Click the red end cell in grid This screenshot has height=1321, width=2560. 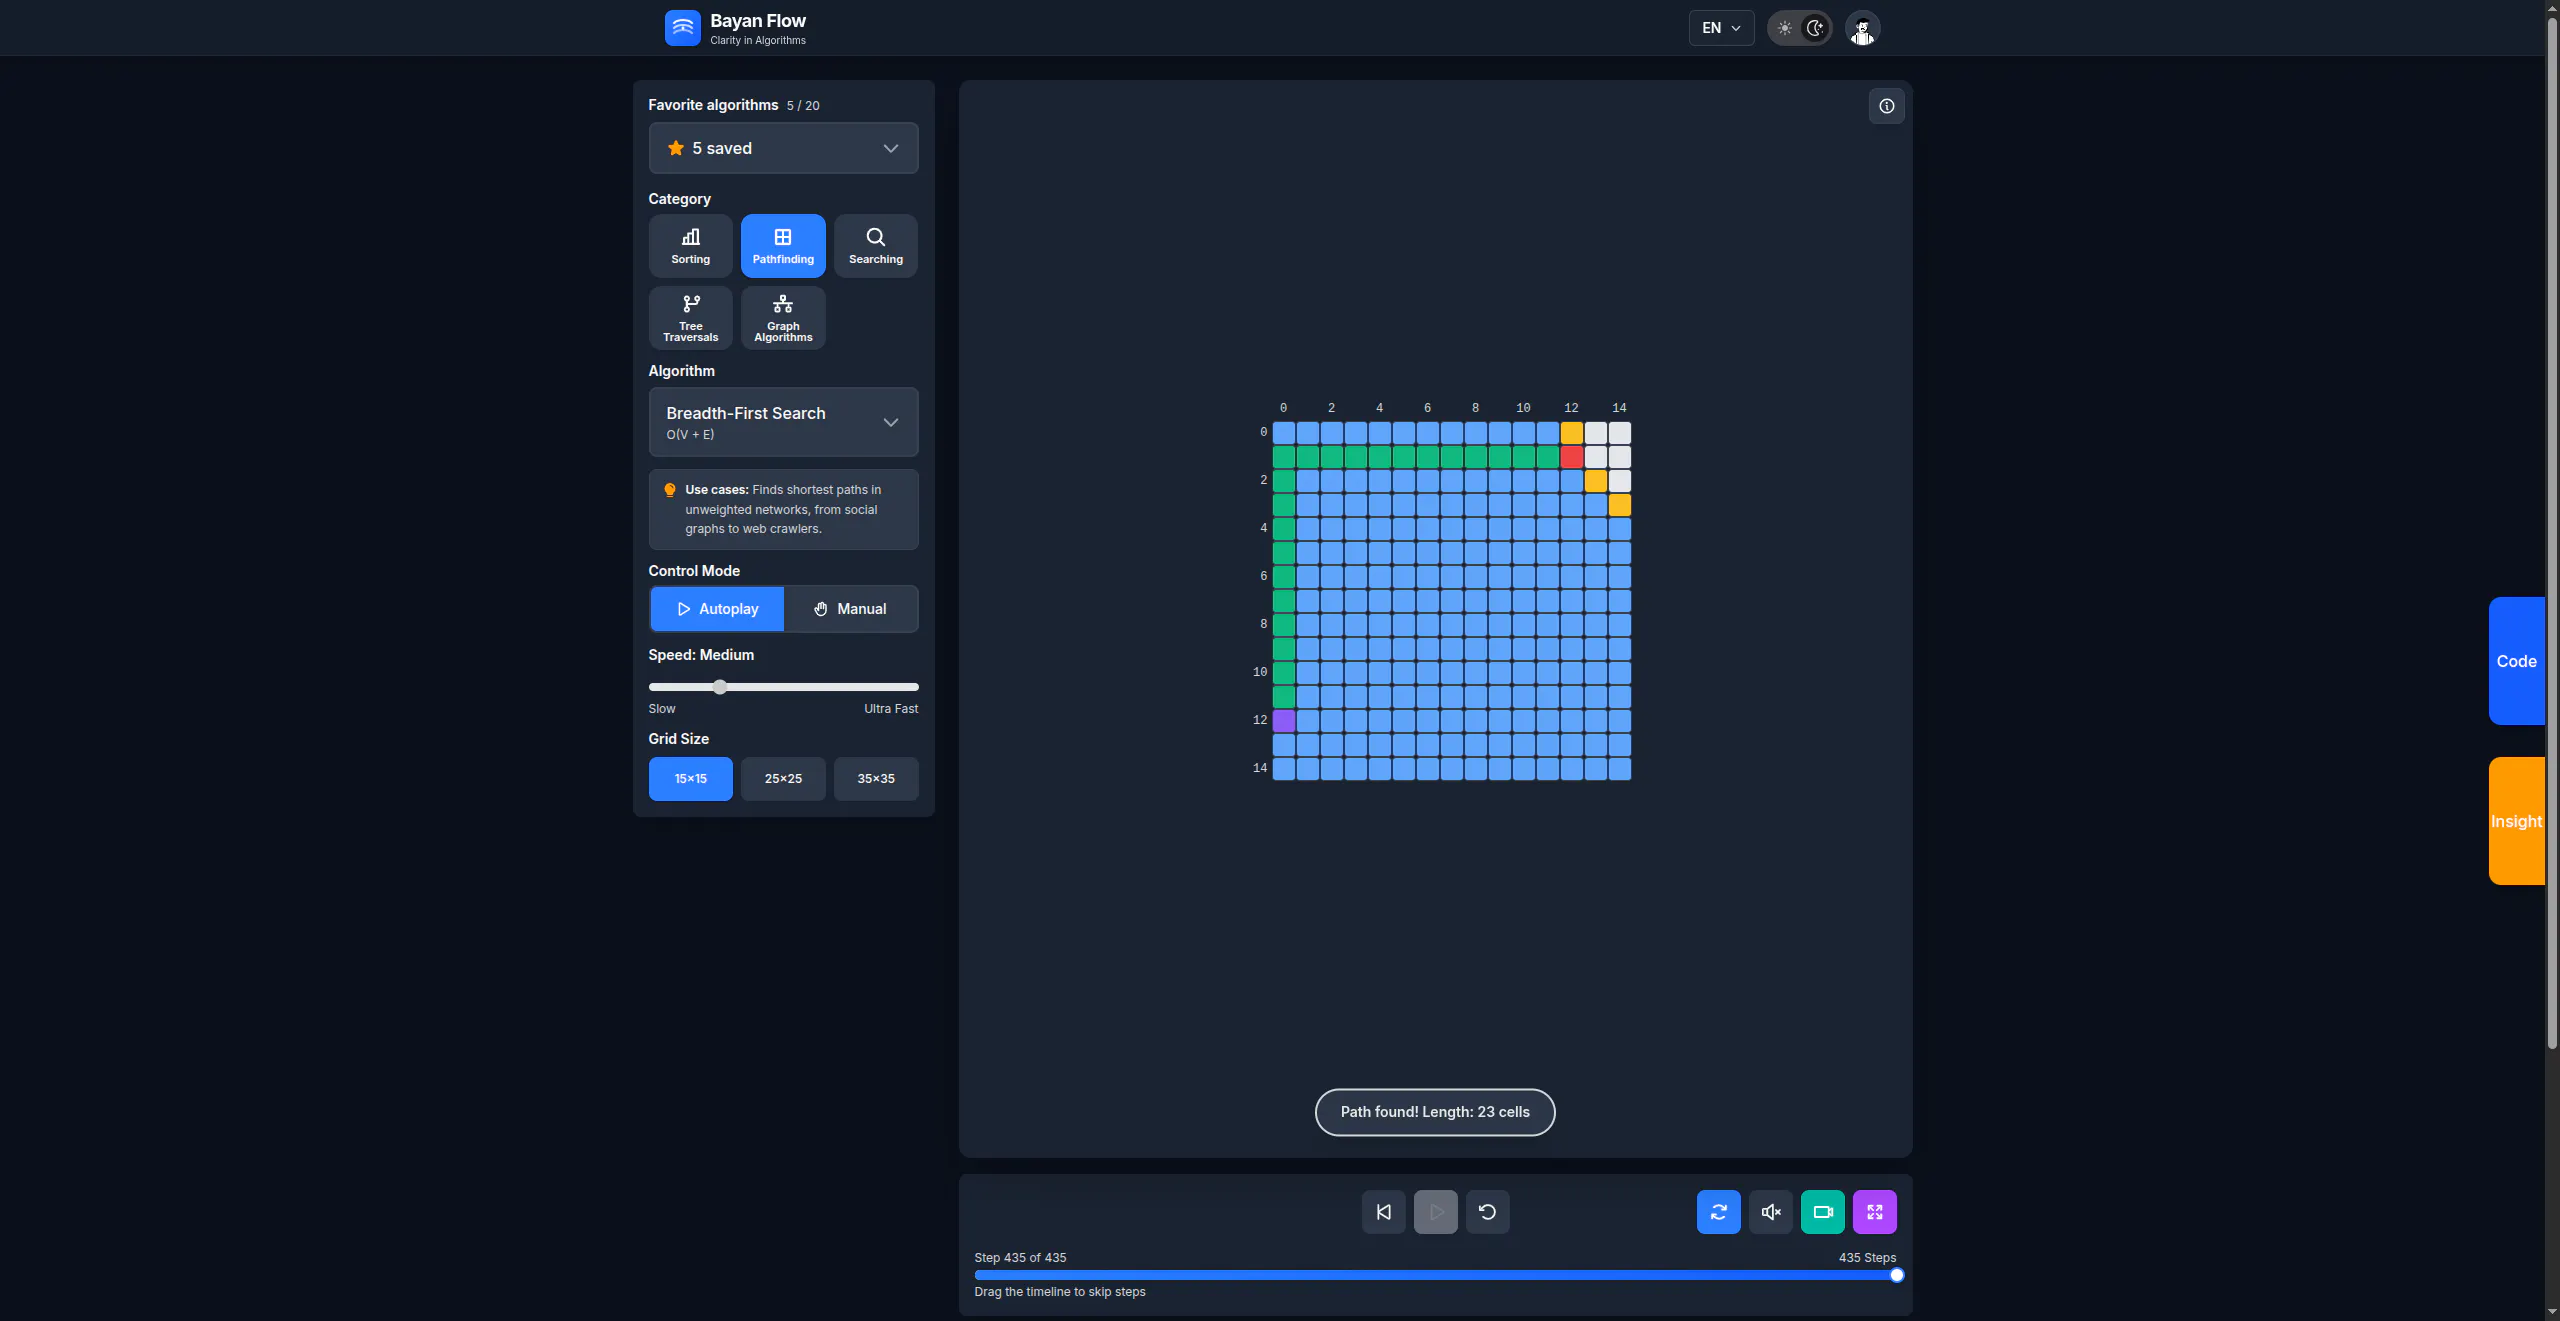1571,457
